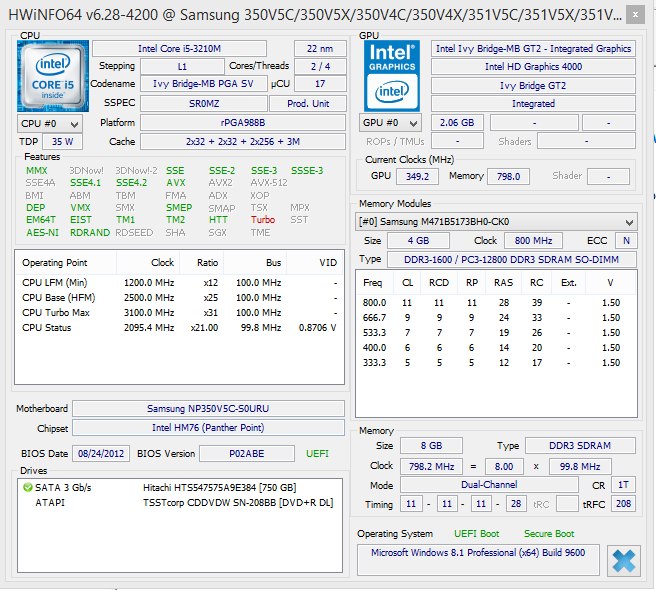Select the CPU Turbo Max row
The image size is (656, 590).
click(179, 313)
